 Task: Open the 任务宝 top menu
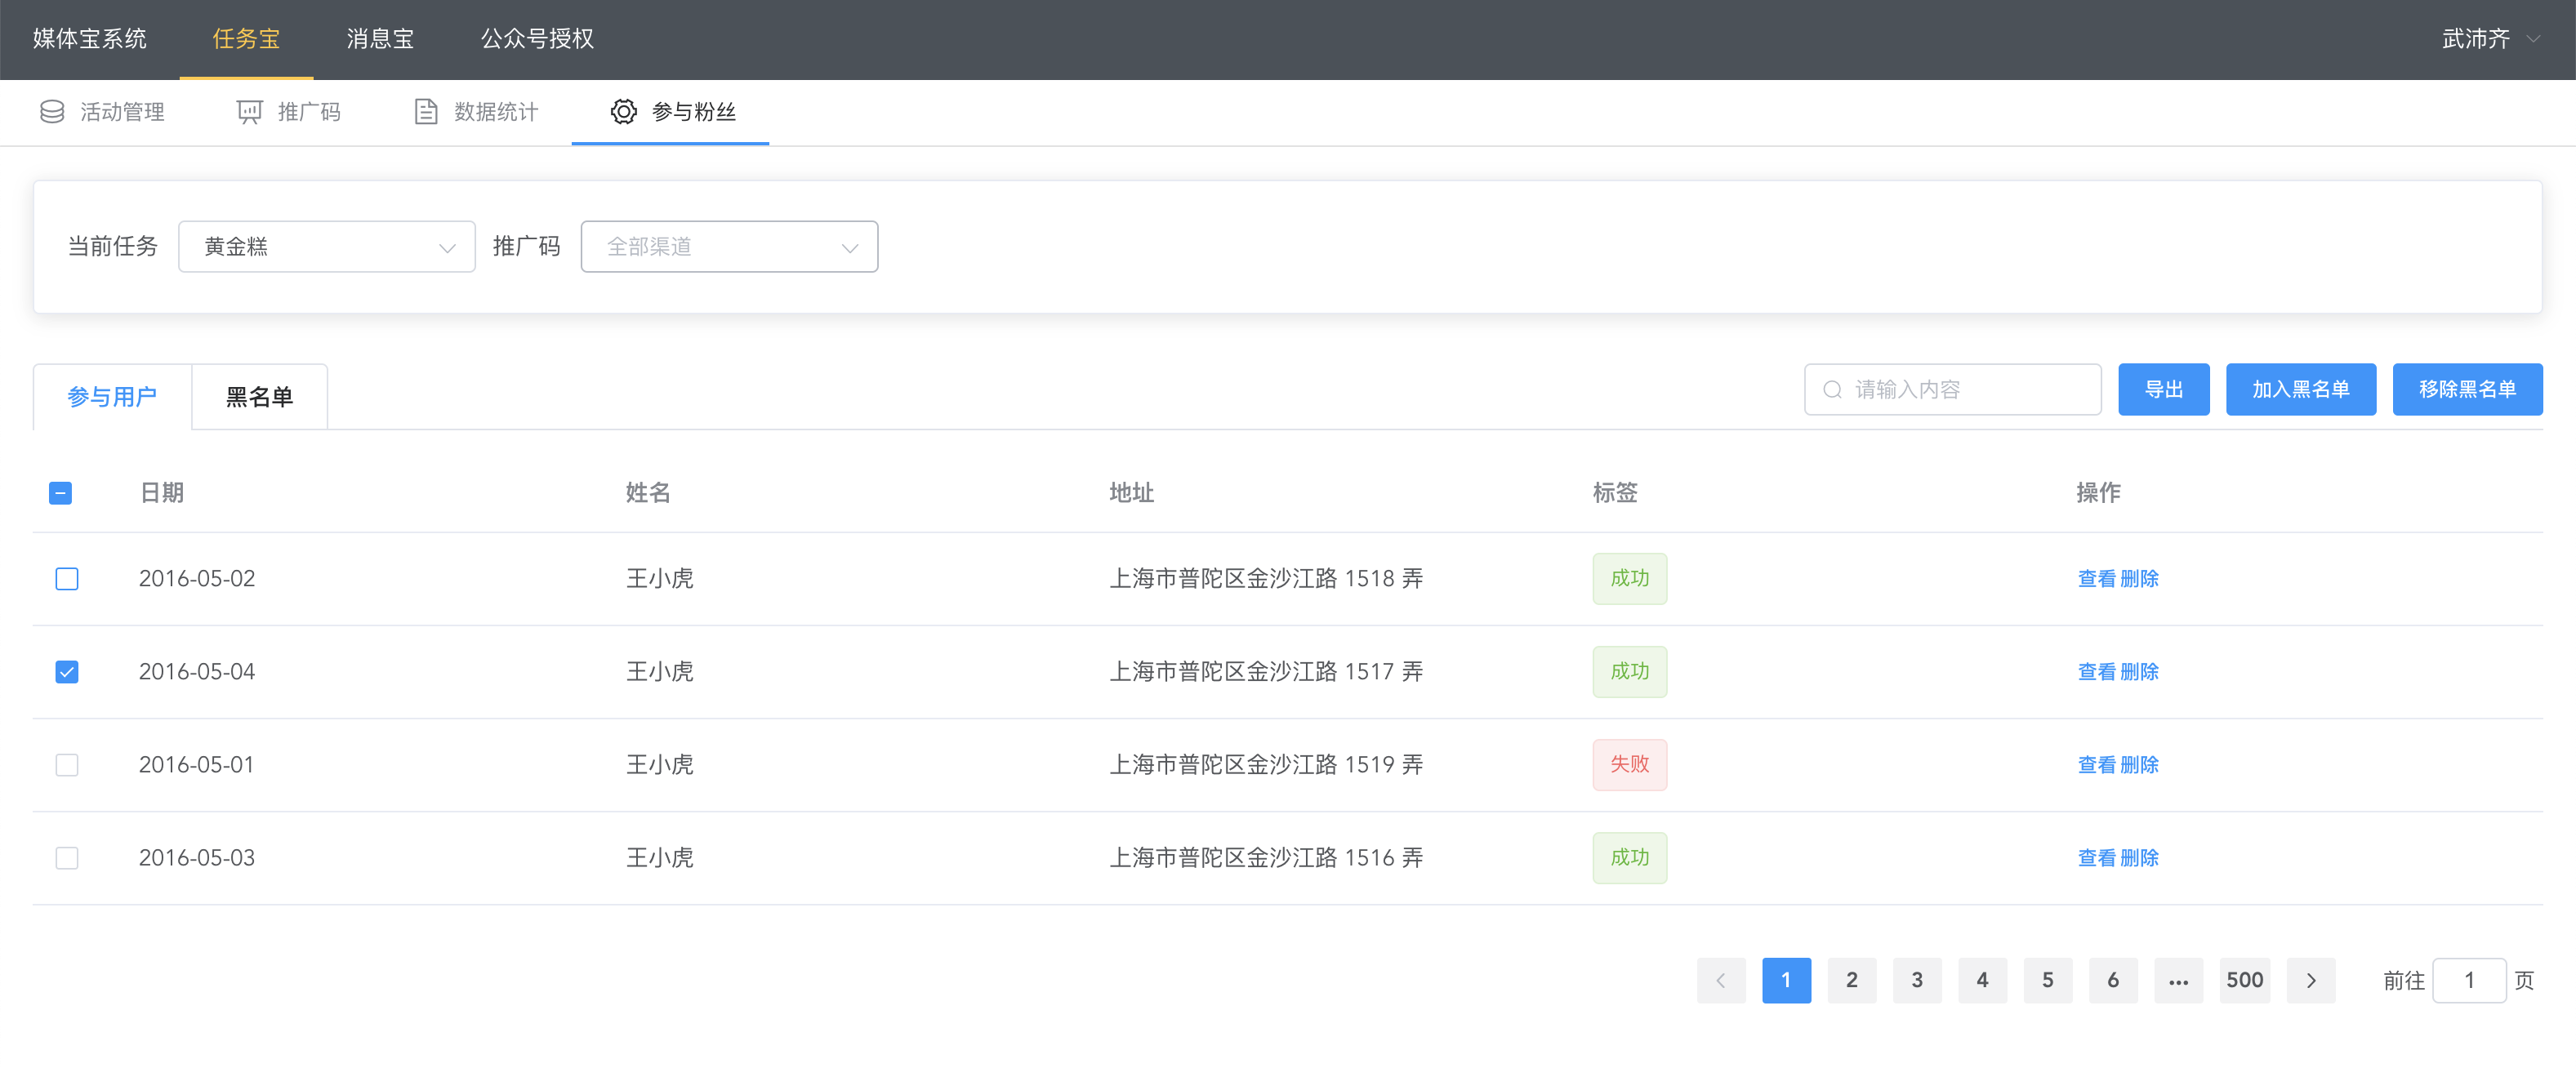[x=246, y=39]
